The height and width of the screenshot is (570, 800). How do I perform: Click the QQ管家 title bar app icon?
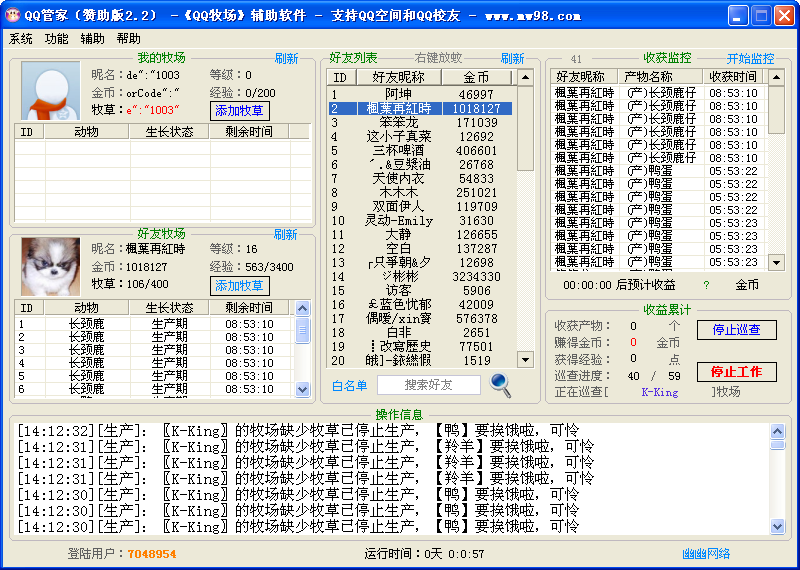(x=13, y=15)
